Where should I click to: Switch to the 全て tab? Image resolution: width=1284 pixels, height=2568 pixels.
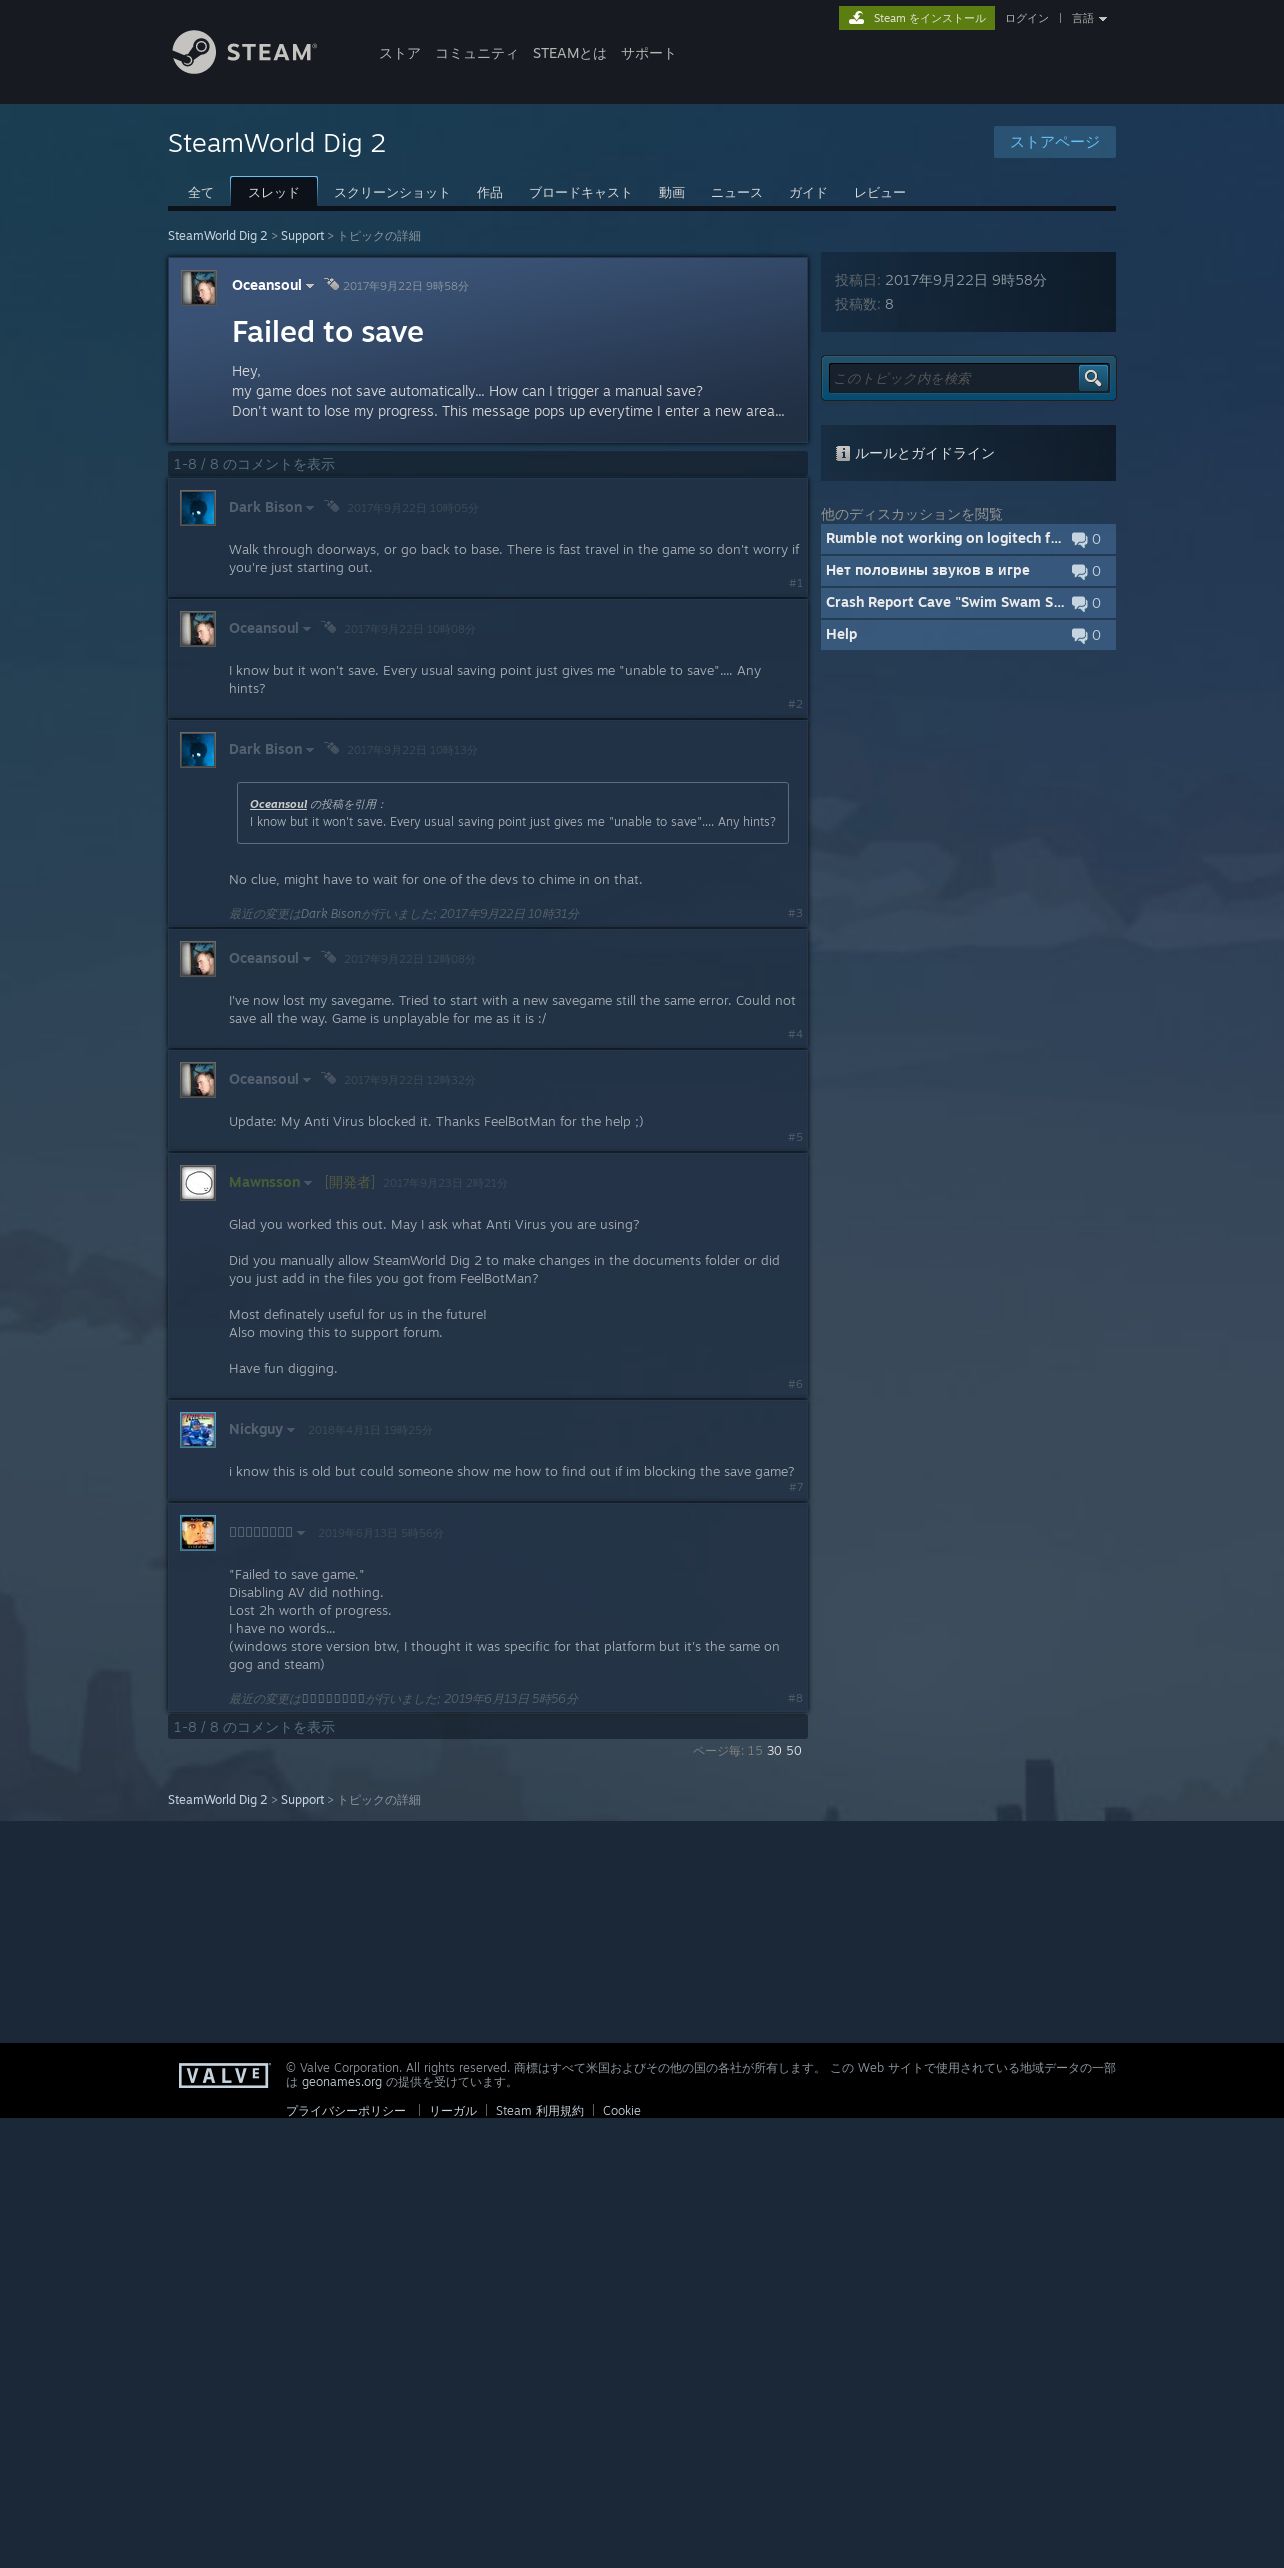tap(201, 192)
